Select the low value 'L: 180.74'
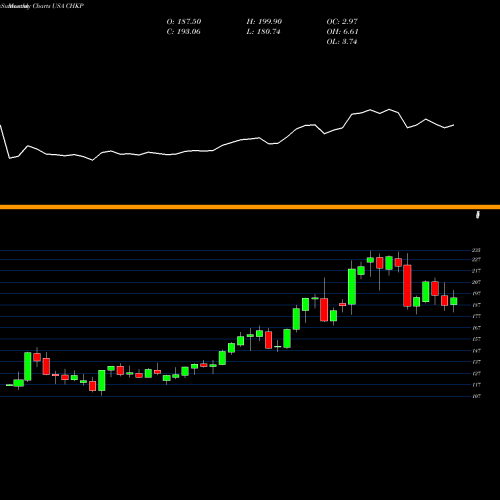 263,32
